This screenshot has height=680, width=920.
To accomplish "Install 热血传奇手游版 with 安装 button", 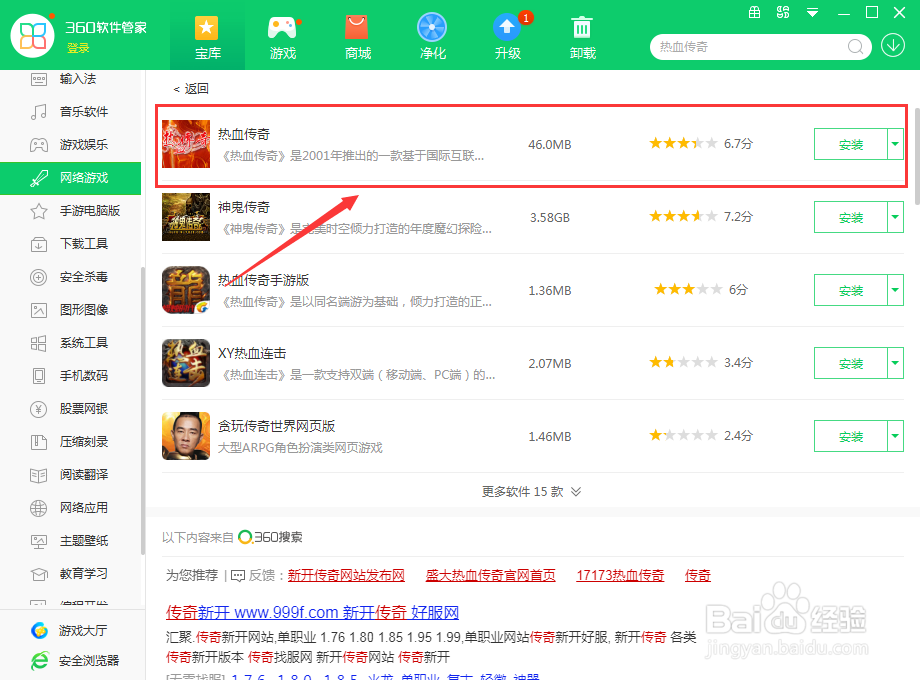I will [x=850, y=290].
